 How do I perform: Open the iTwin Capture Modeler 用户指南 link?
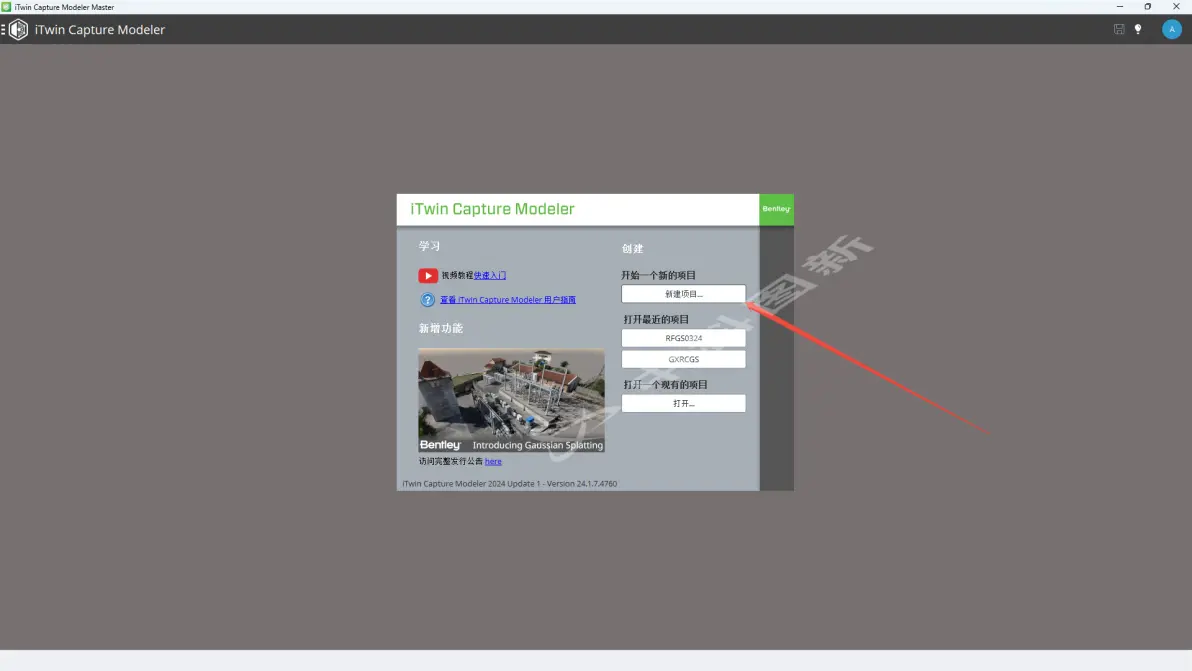point(508,299)
